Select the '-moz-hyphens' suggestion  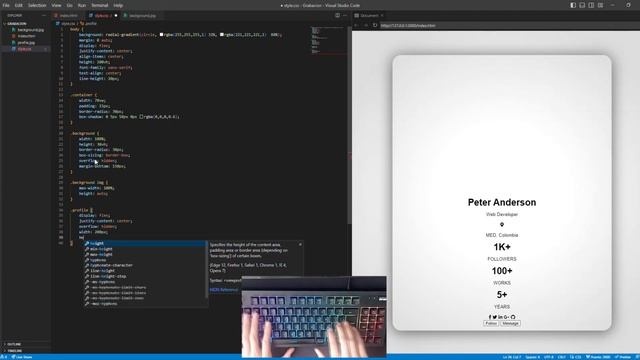point(145,304)
